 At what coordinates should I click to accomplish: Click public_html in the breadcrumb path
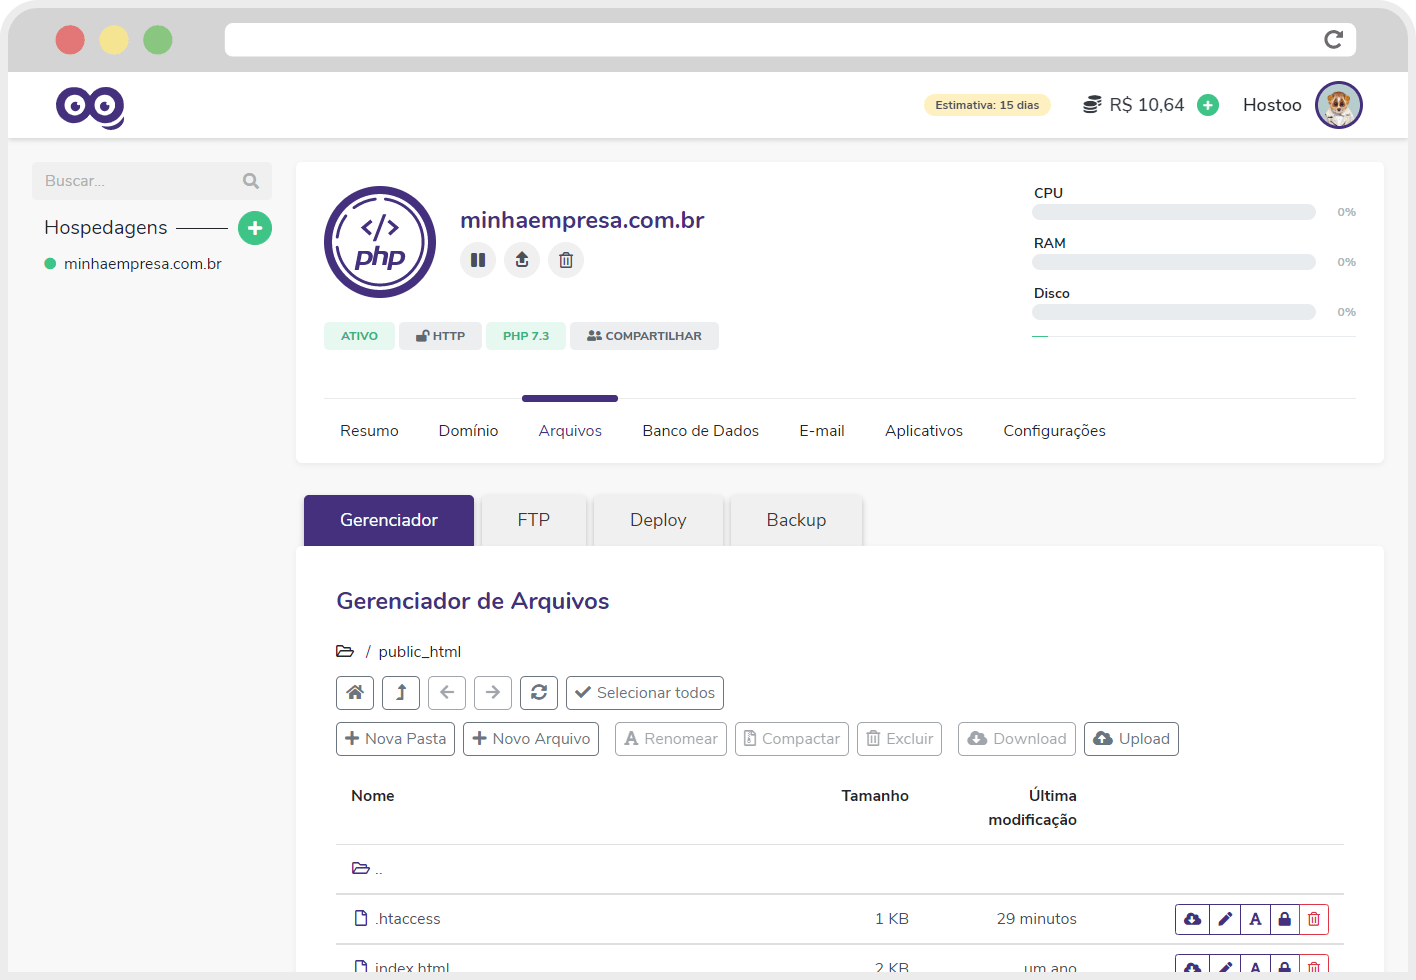(419, 652)
